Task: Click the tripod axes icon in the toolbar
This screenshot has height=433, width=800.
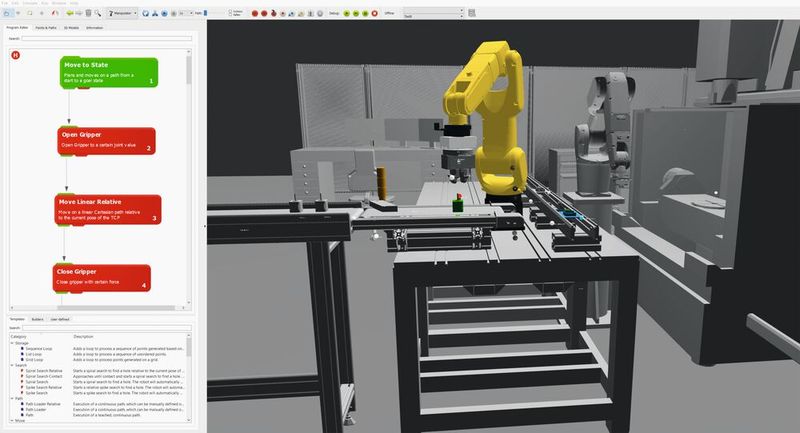Action: pyautogui.click(x=155, y=13)
